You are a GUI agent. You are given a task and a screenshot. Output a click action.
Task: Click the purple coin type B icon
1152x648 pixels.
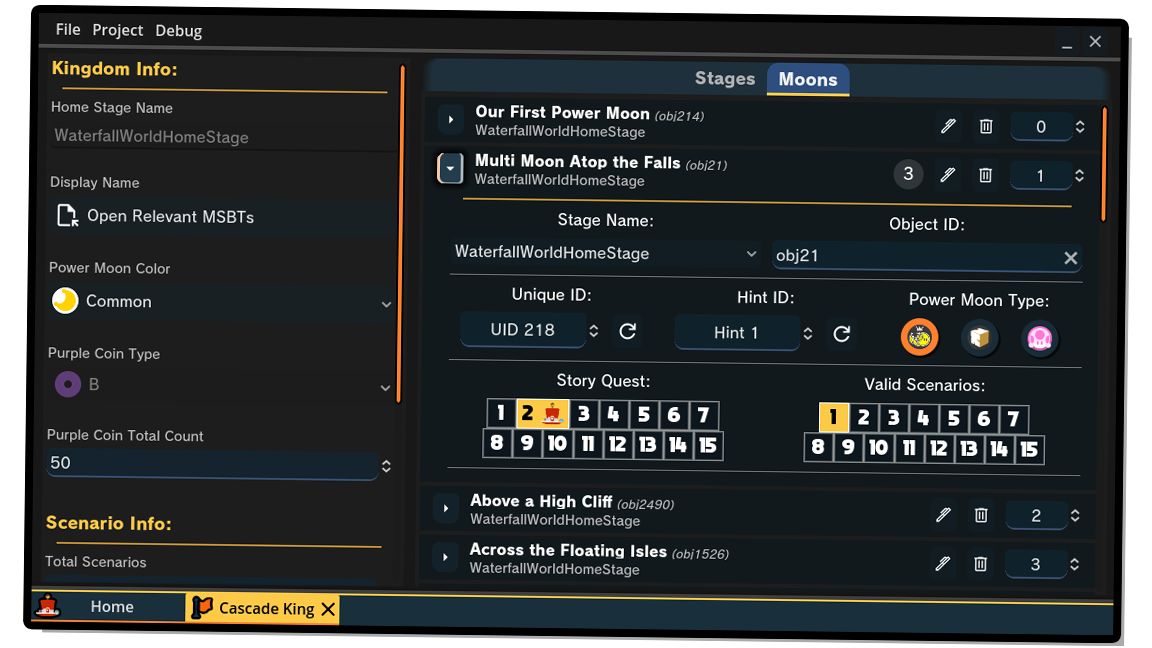pyautogui.click(x=68, y=384)
